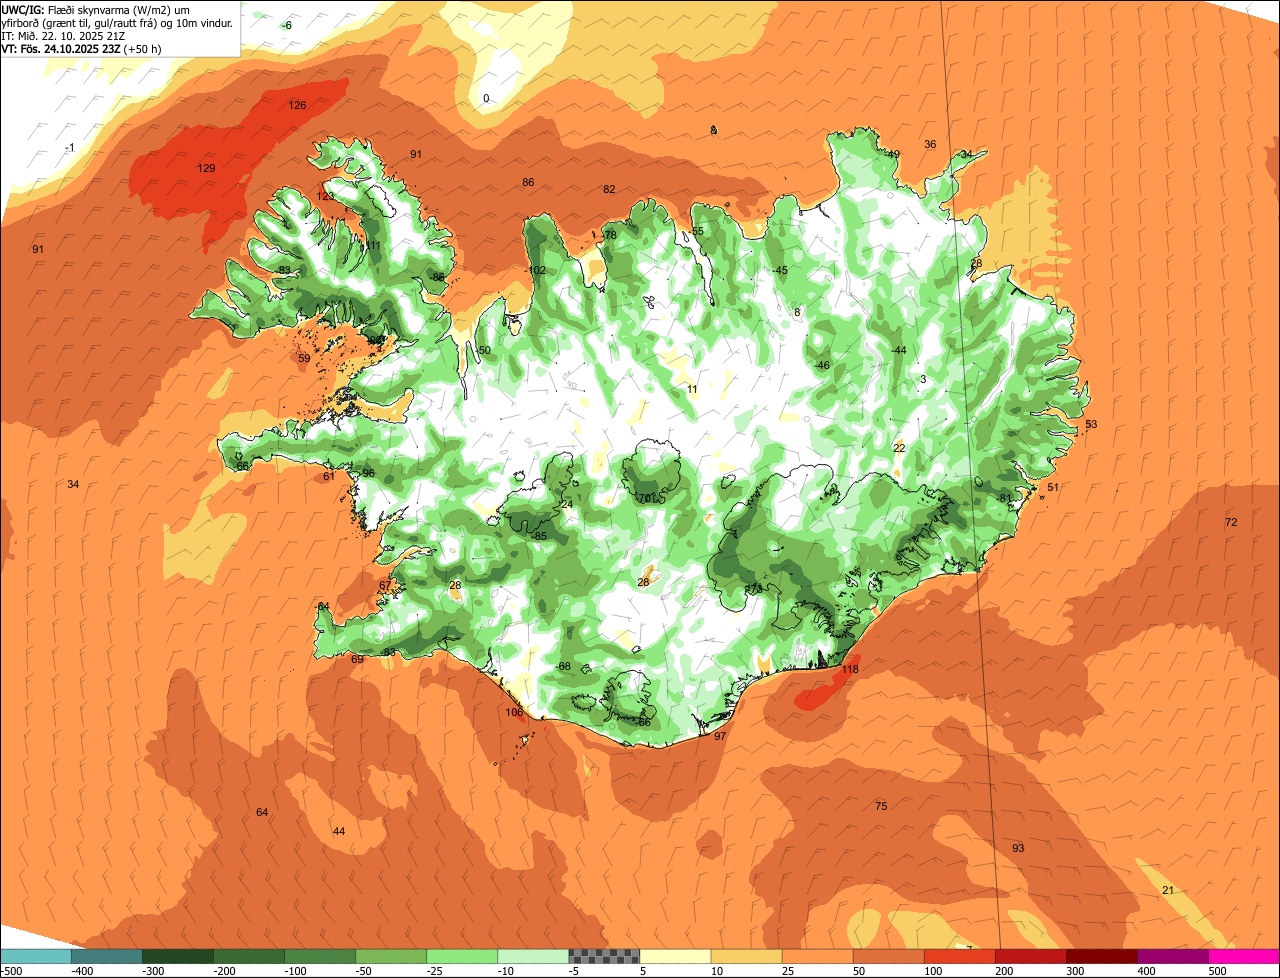1280x978 pixels.
Task: Select the green legend swatch from -100 to -50
Action: point(320,956)
